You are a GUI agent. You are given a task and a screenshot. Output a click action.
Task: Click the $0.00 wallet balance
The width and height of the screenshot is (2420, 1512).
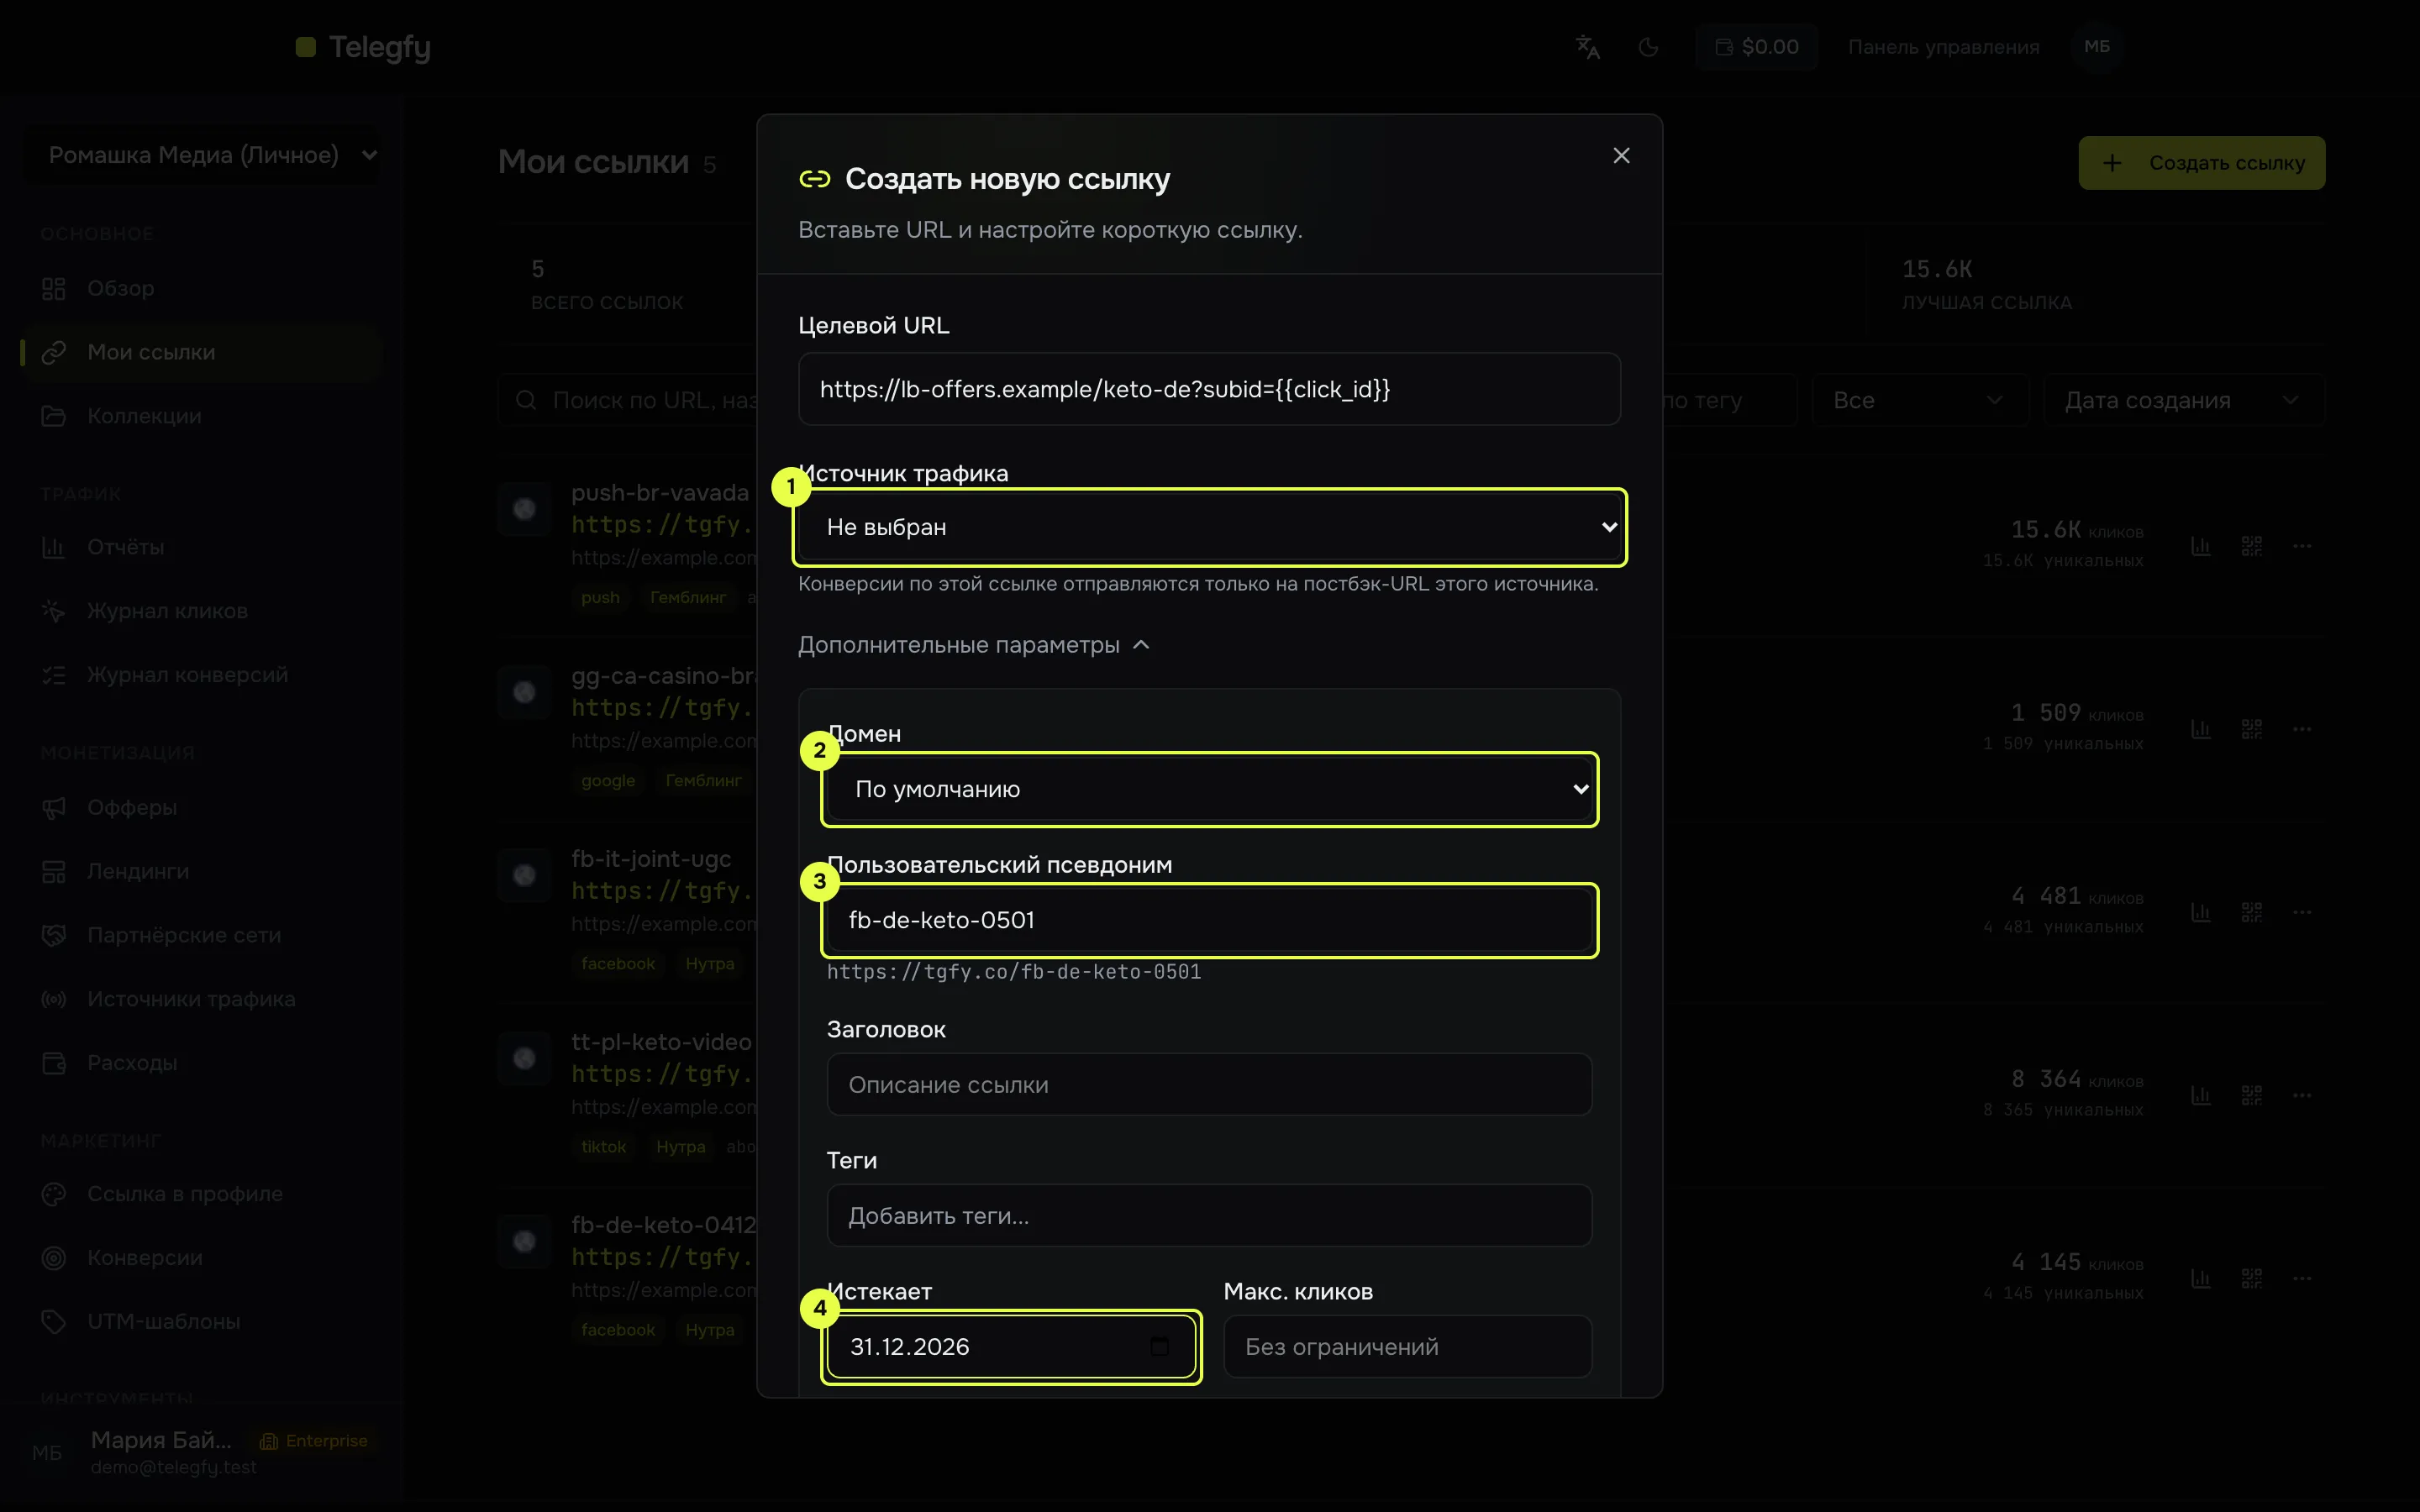click(x=1757, y=47)
